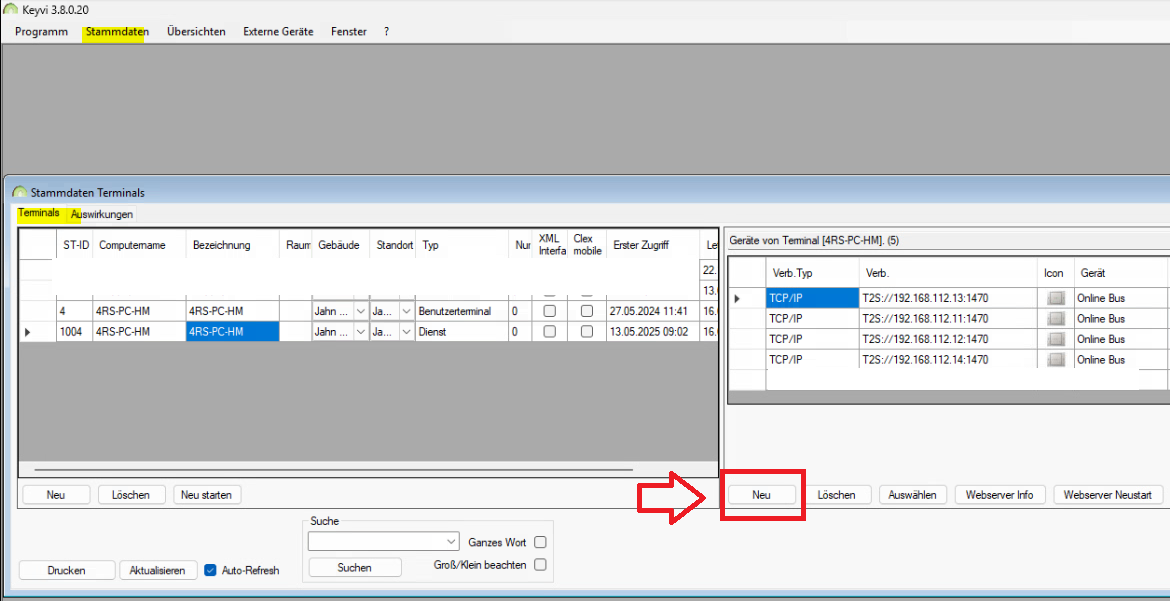
Task: Click row selector arrow for terminal 1004
Action: click(28, 331)
